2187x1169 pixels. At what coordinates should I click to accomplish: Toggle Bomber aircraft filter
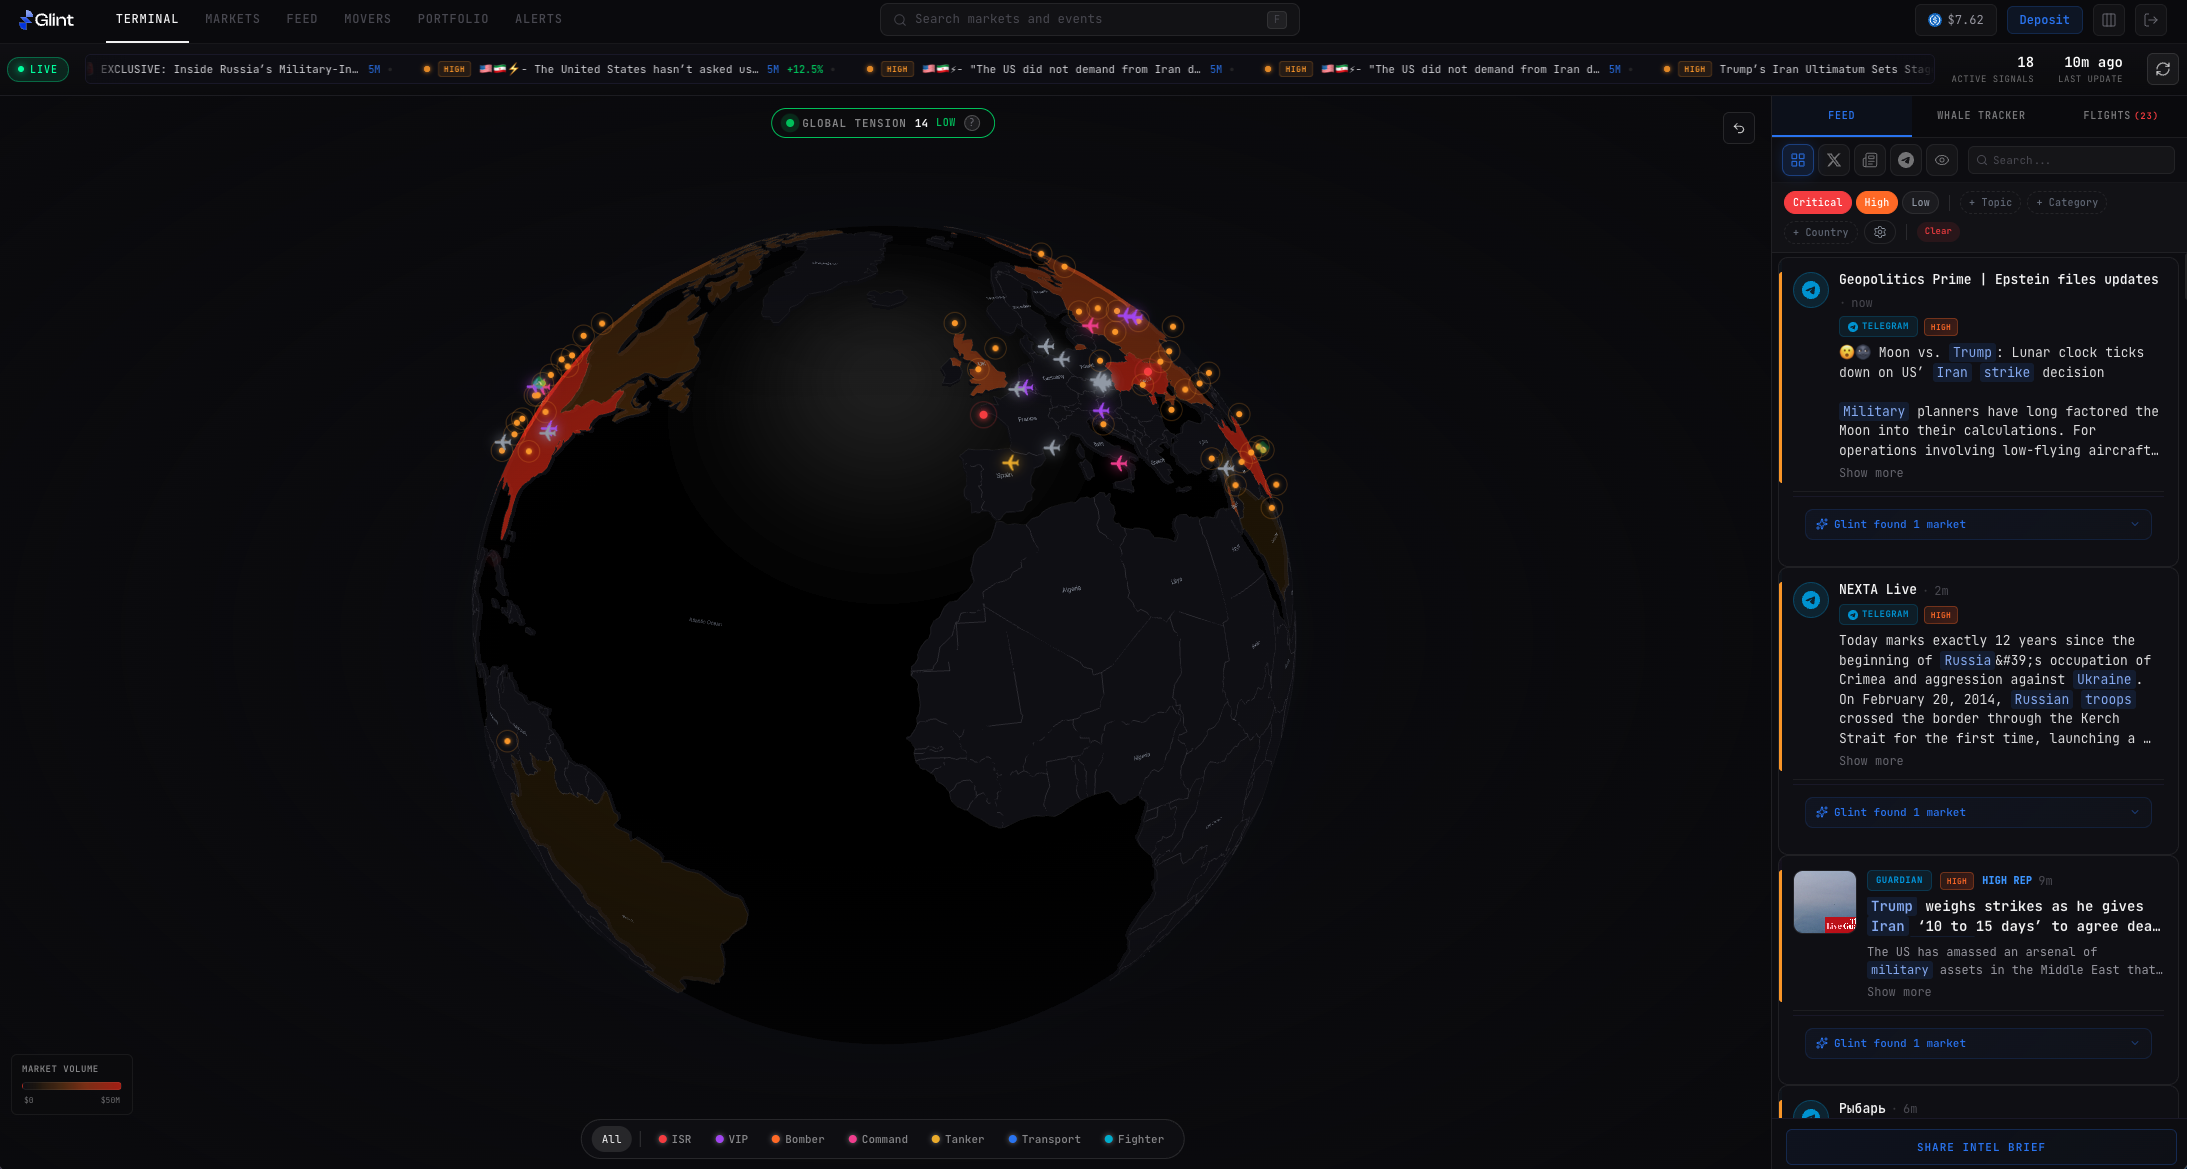797,1139
